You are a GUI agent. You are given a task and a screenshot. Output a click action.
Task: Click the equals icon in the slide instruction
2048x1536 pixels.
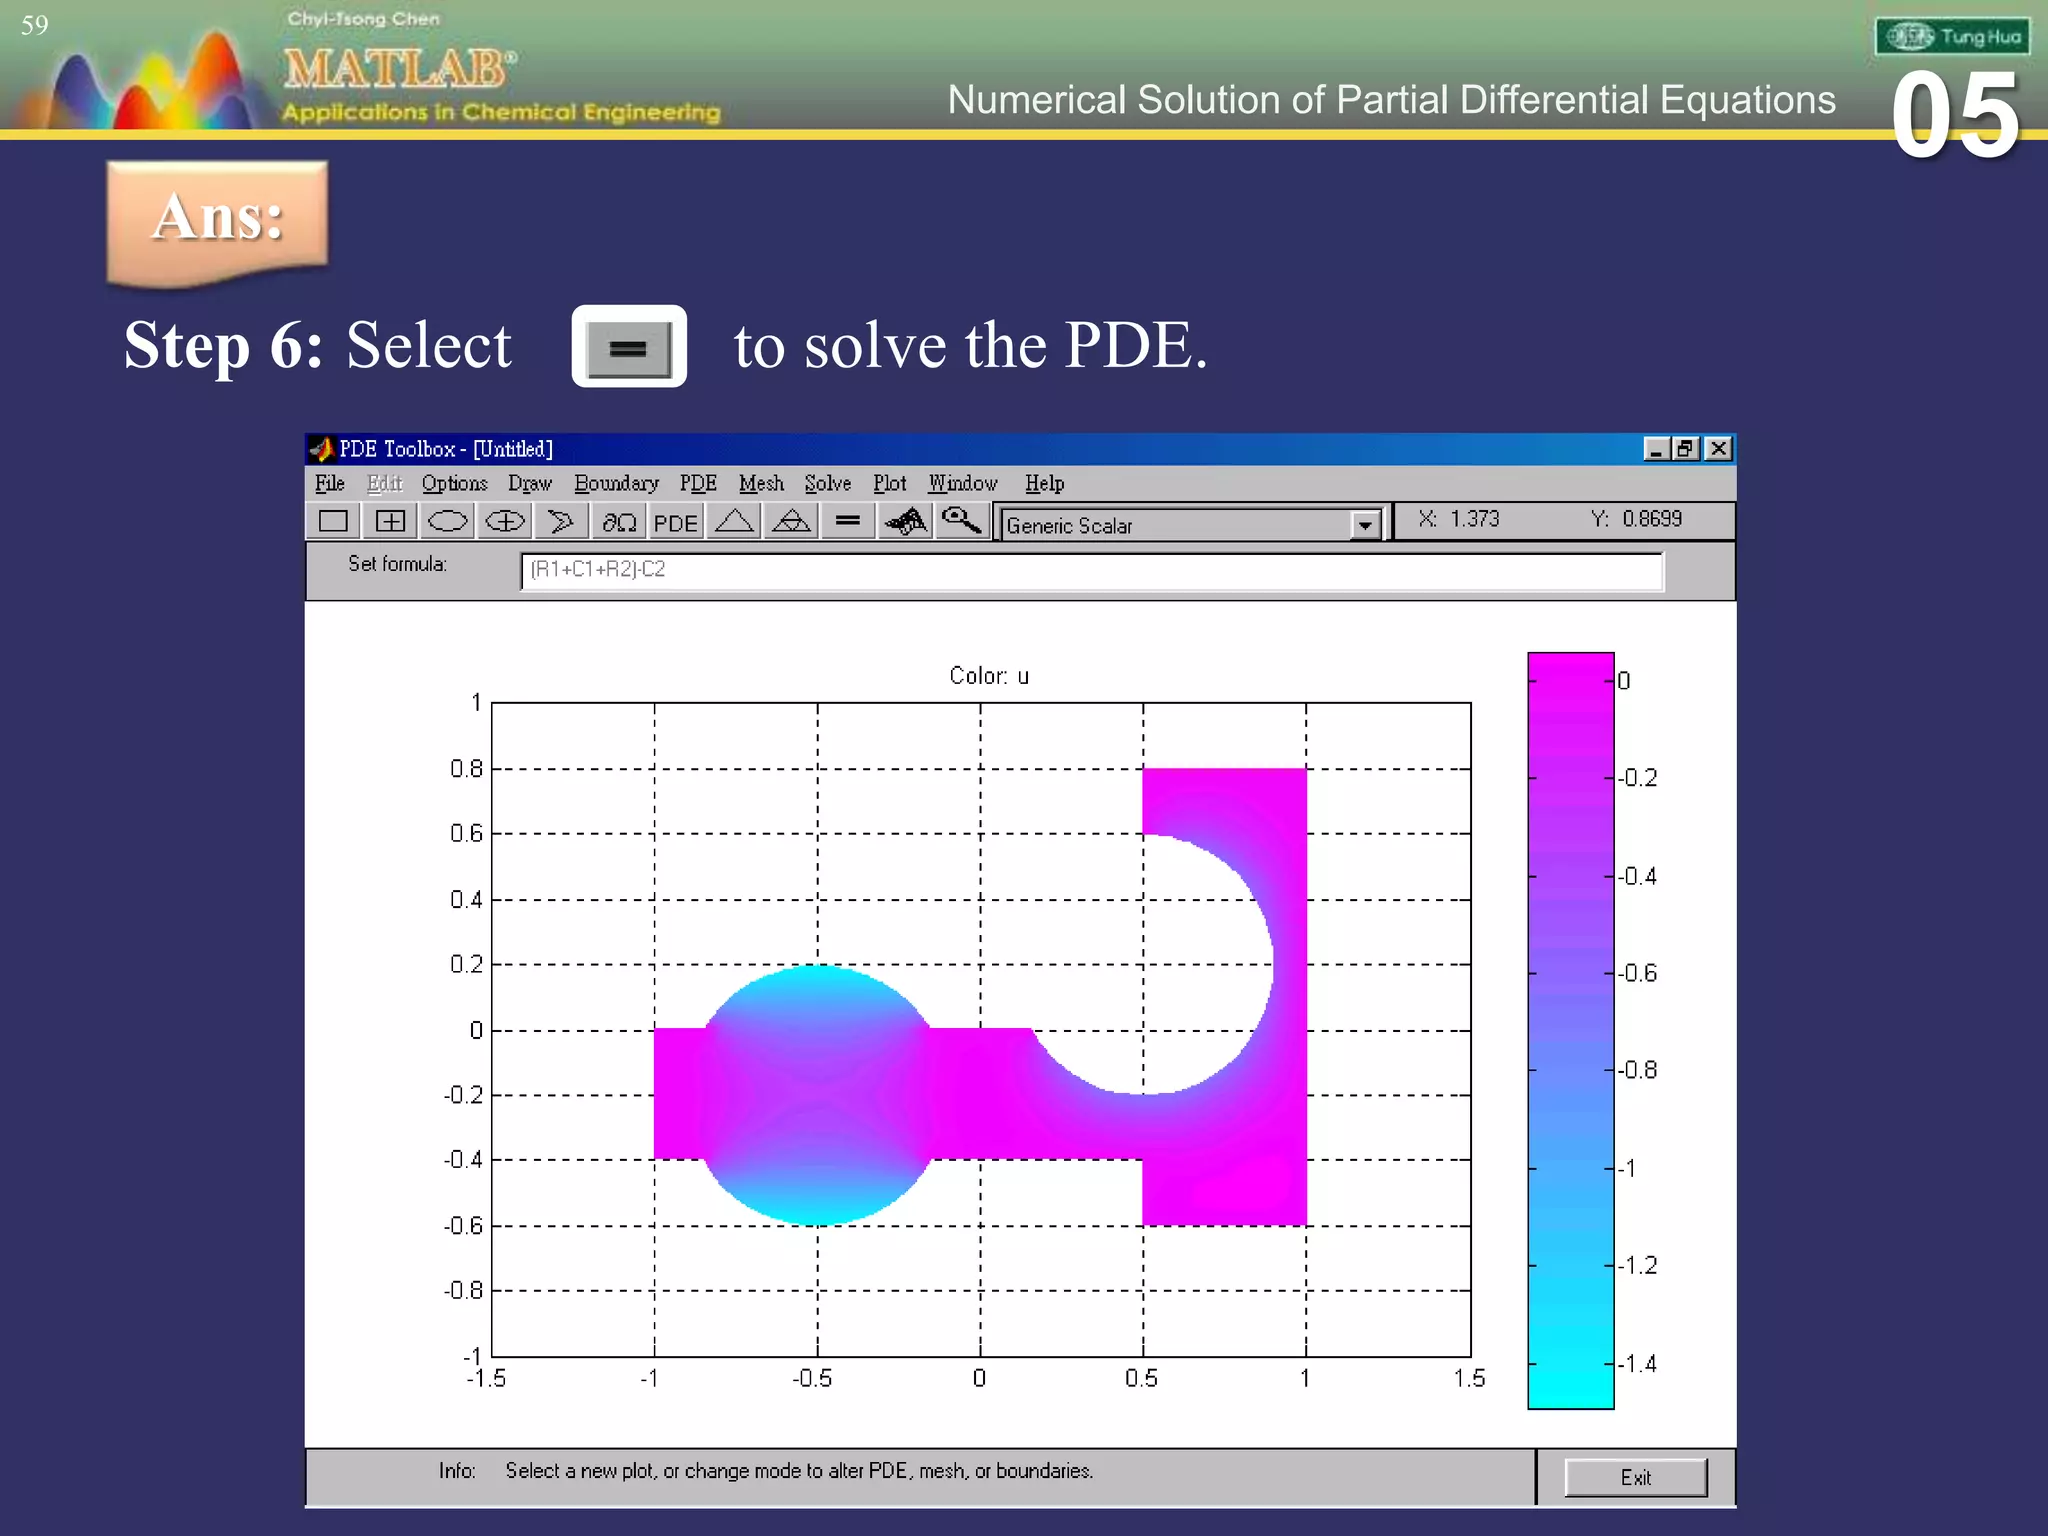629,347
